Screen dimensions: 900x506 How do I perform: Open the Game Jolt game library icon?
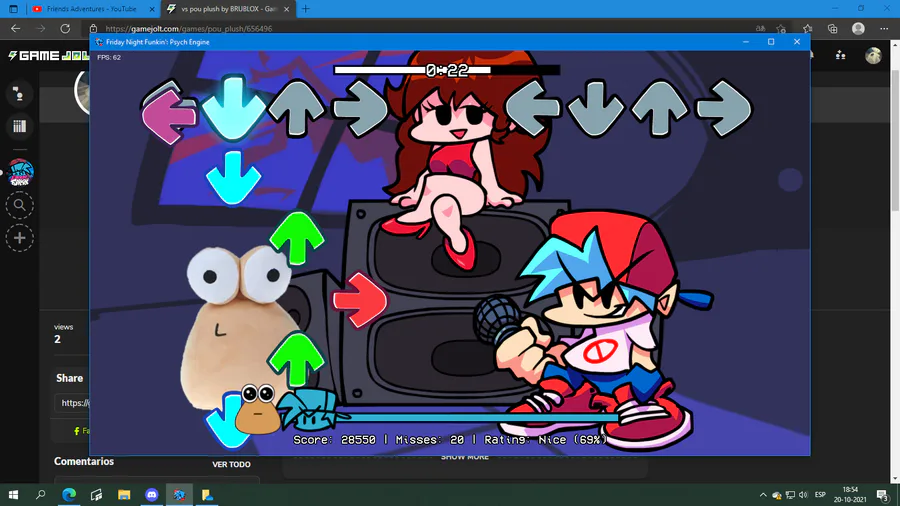19,126
